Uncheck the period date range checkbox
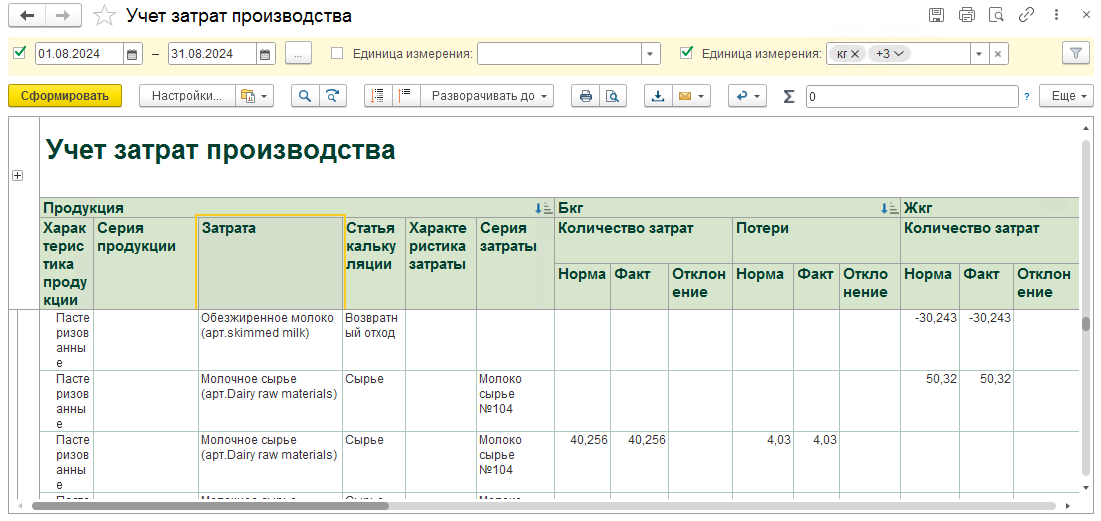Viewport: 1101px width, 521px height. click(x=20, y=53)
